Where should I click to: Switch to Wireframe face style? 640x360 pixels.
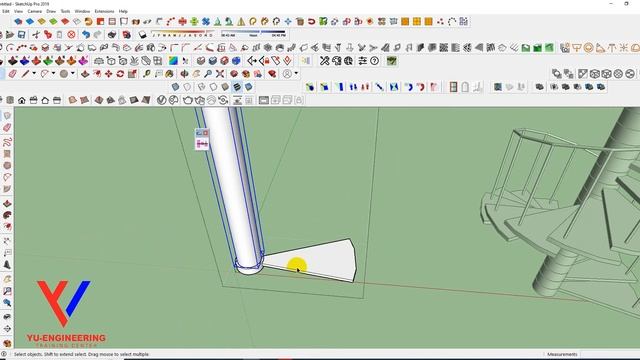tap(201, 87)
